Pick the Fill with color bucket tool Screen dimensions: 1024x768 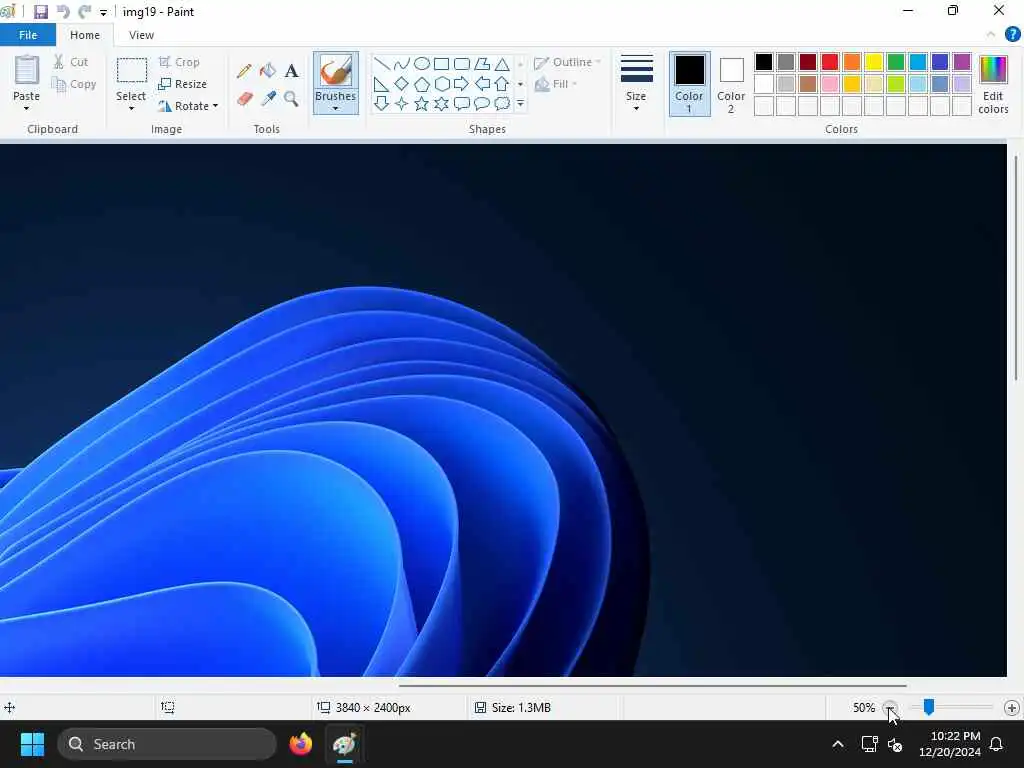(x=268, y=71)
